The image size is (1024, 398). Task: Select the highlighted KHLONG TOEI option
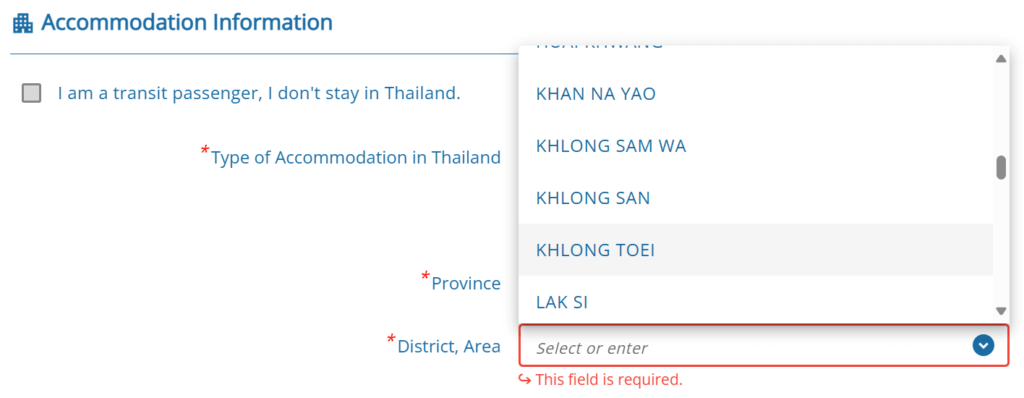756,250
